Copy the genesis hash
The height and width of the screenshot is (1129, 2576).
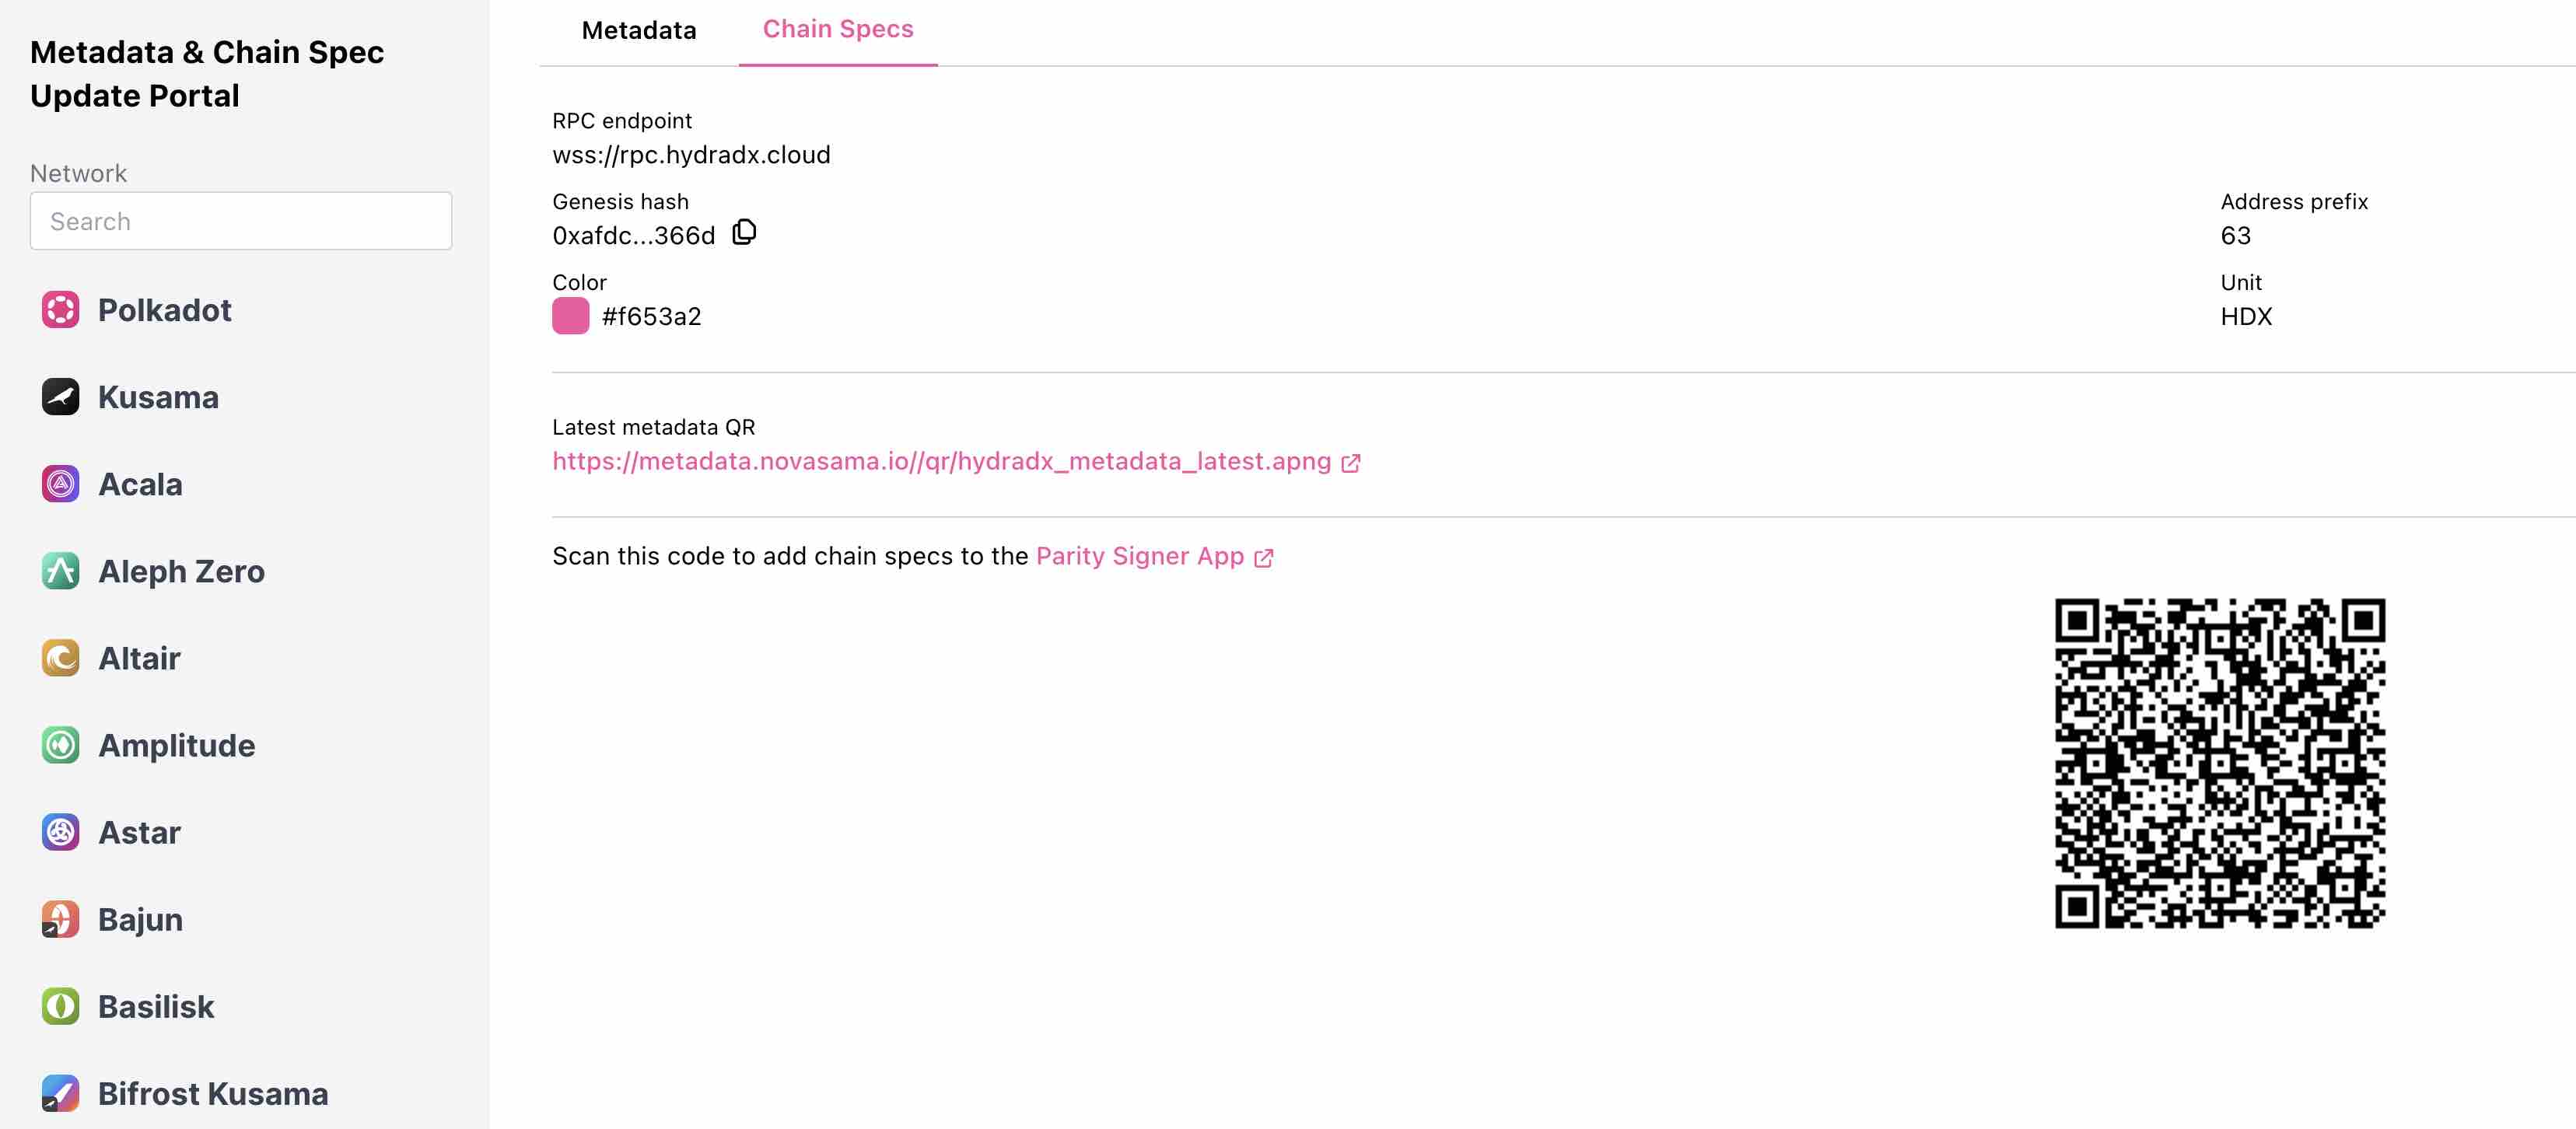[744, 233]
